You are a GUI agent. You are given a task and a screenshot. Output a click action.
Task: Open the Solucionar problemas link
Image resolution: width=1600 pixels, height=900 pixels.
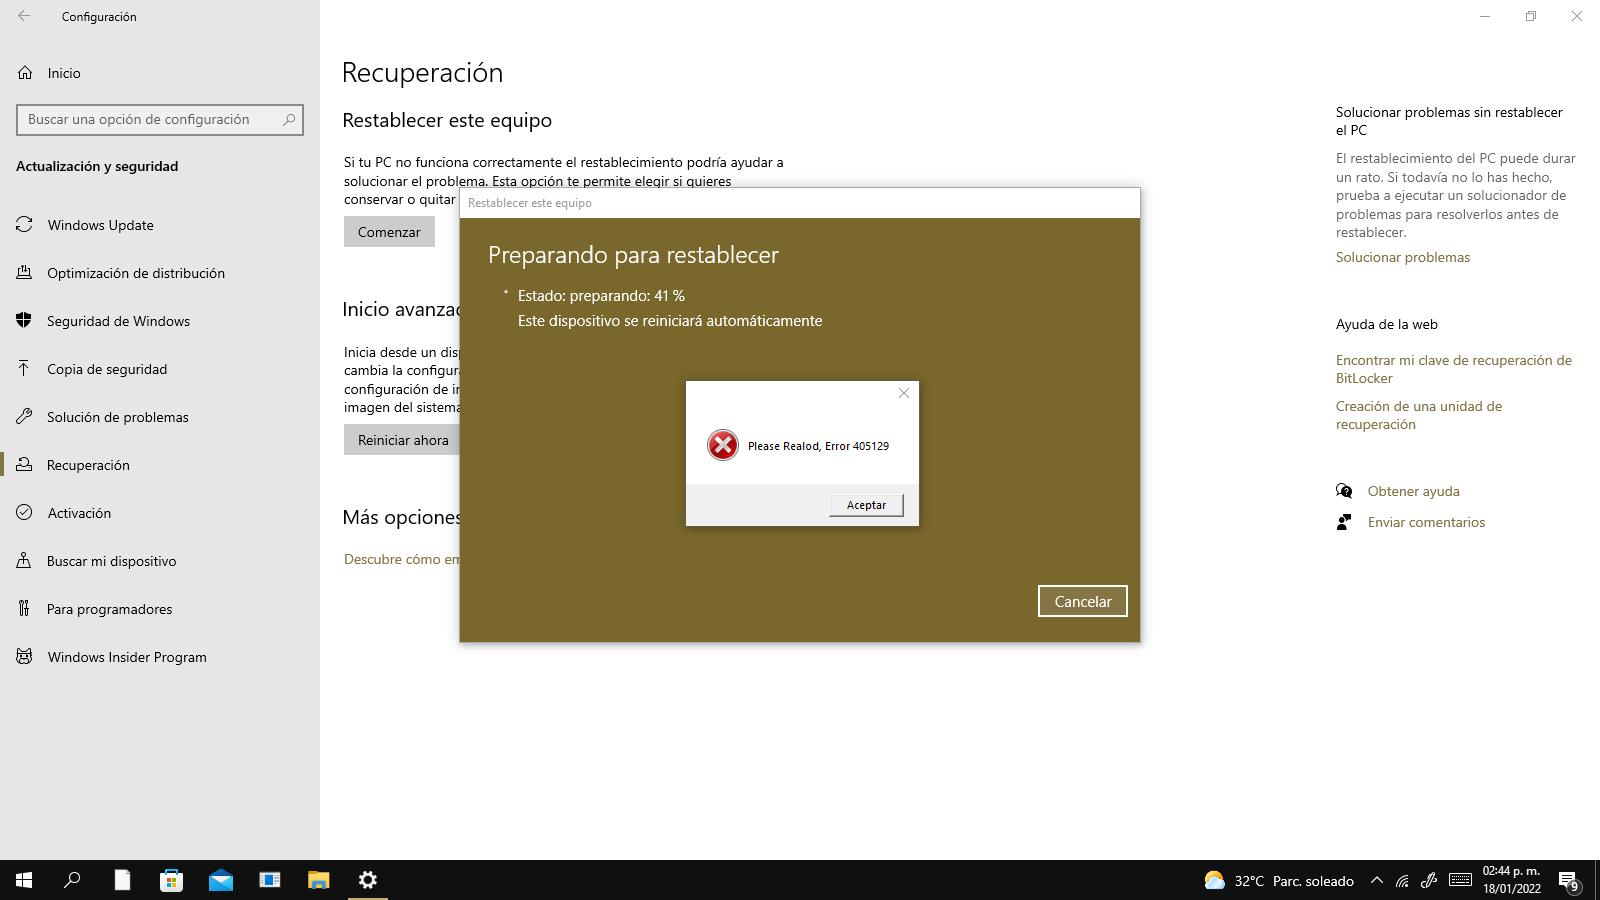pos(1402,257)
